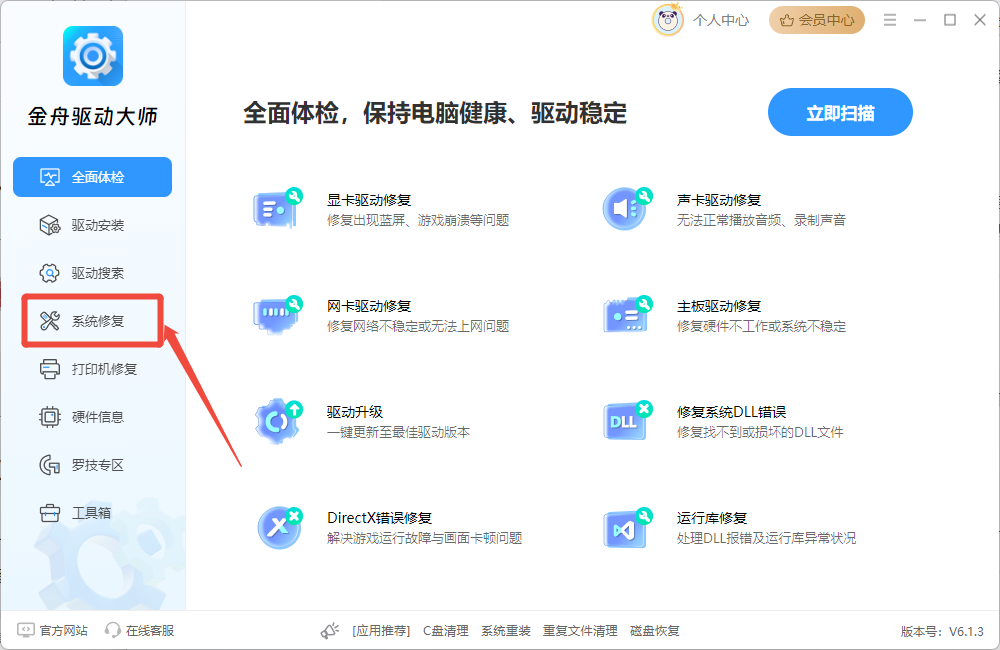Open the 会员中心 member button
Image resolution: width=1000 pixels, height=650 pixels.
(x=816, y=20)
